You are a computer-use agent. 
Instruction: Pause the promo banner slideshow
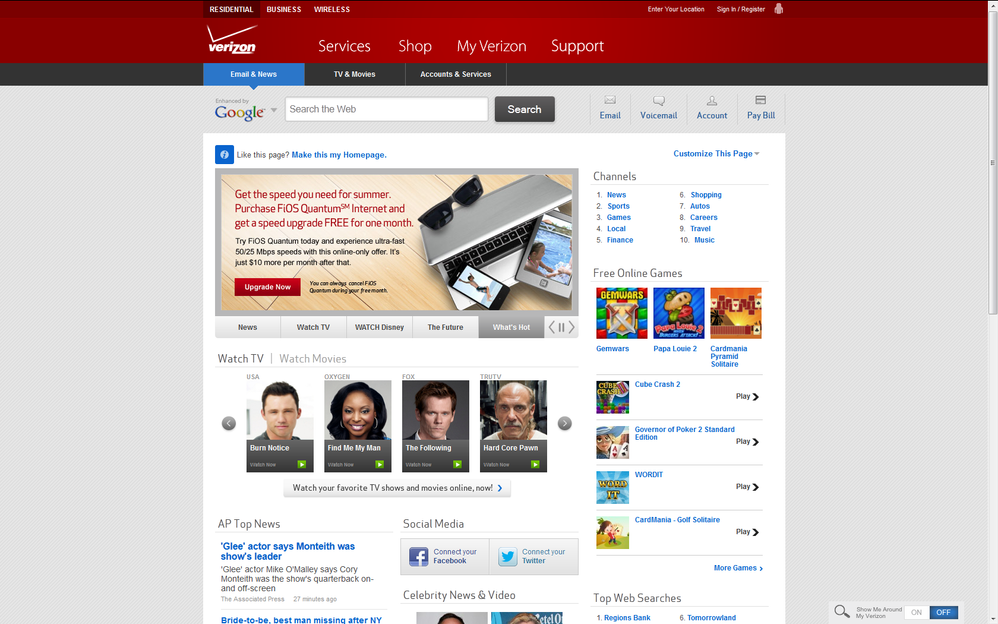click(x=561, y=327)
